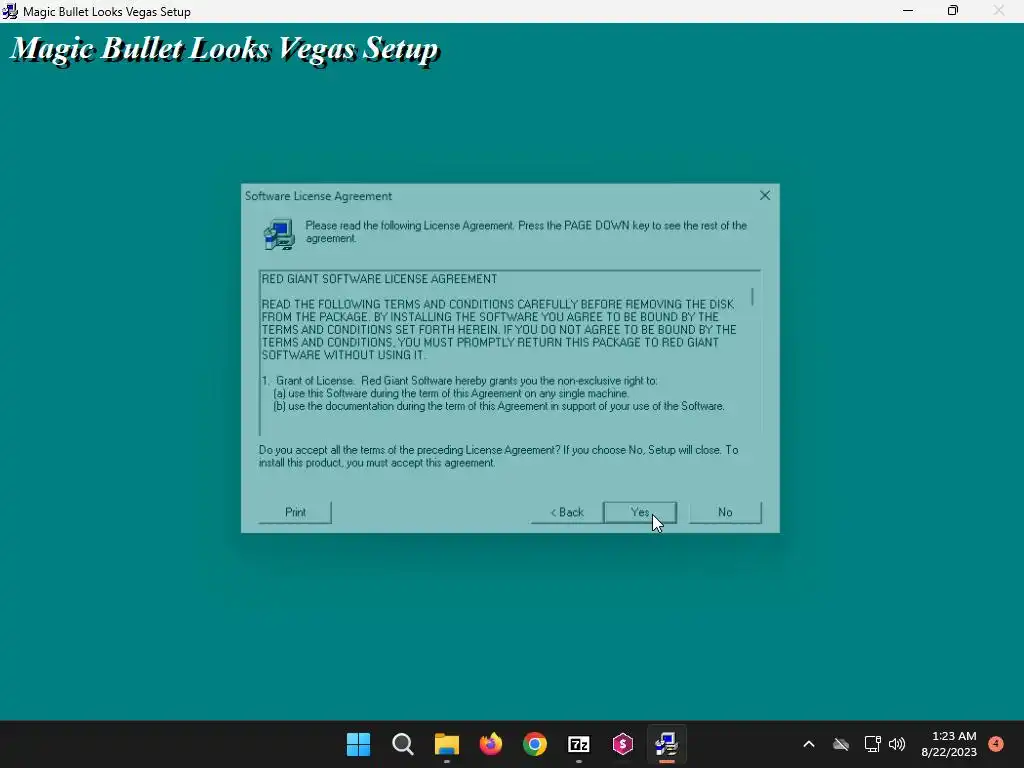Launch Firefox from the taskbar

490,744
